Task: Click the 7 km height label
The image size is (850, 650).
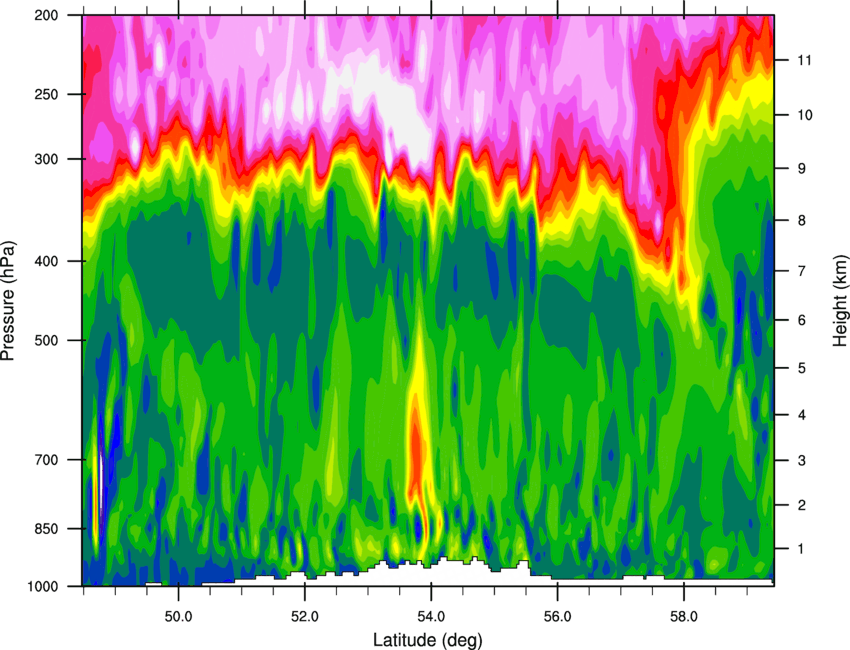Action: 802,271
